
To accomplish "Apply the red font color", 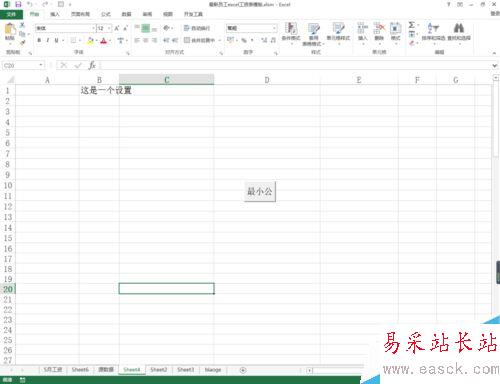I will click(103, 40).
